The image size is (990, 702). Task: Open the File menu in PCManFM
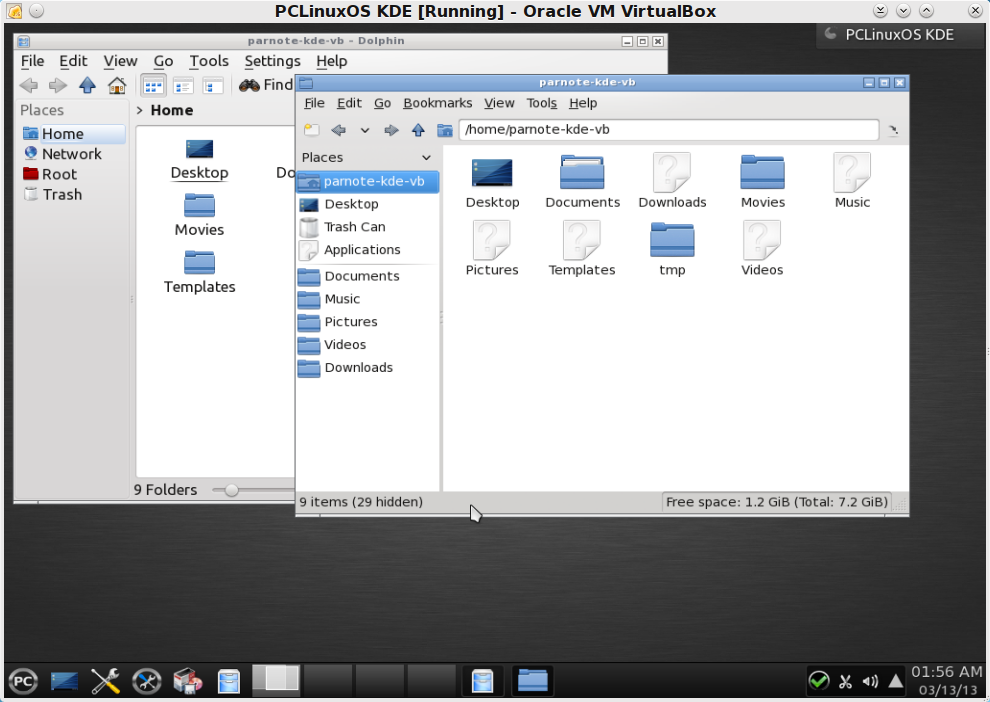[x=314, y=103]
